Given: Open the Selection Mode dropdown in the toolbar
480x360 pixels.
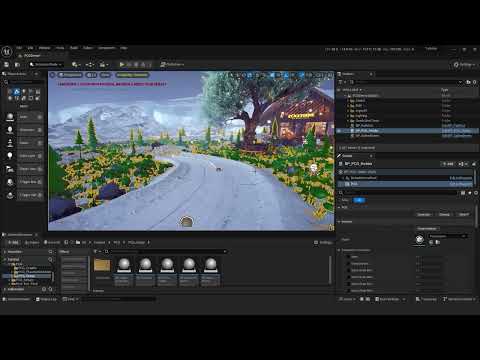Looking at the screenshot, I should 46,64.
